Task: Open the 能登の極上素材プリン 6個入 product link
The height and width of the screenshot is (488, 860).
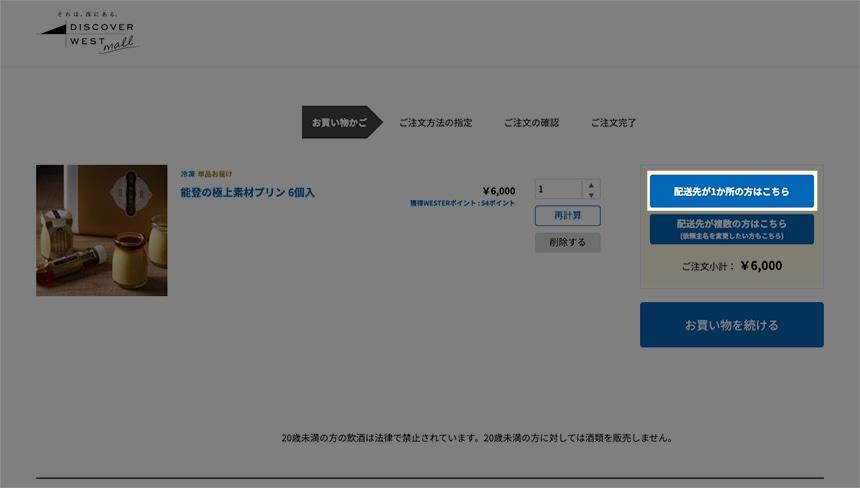Action: click(x=247, y=192)
